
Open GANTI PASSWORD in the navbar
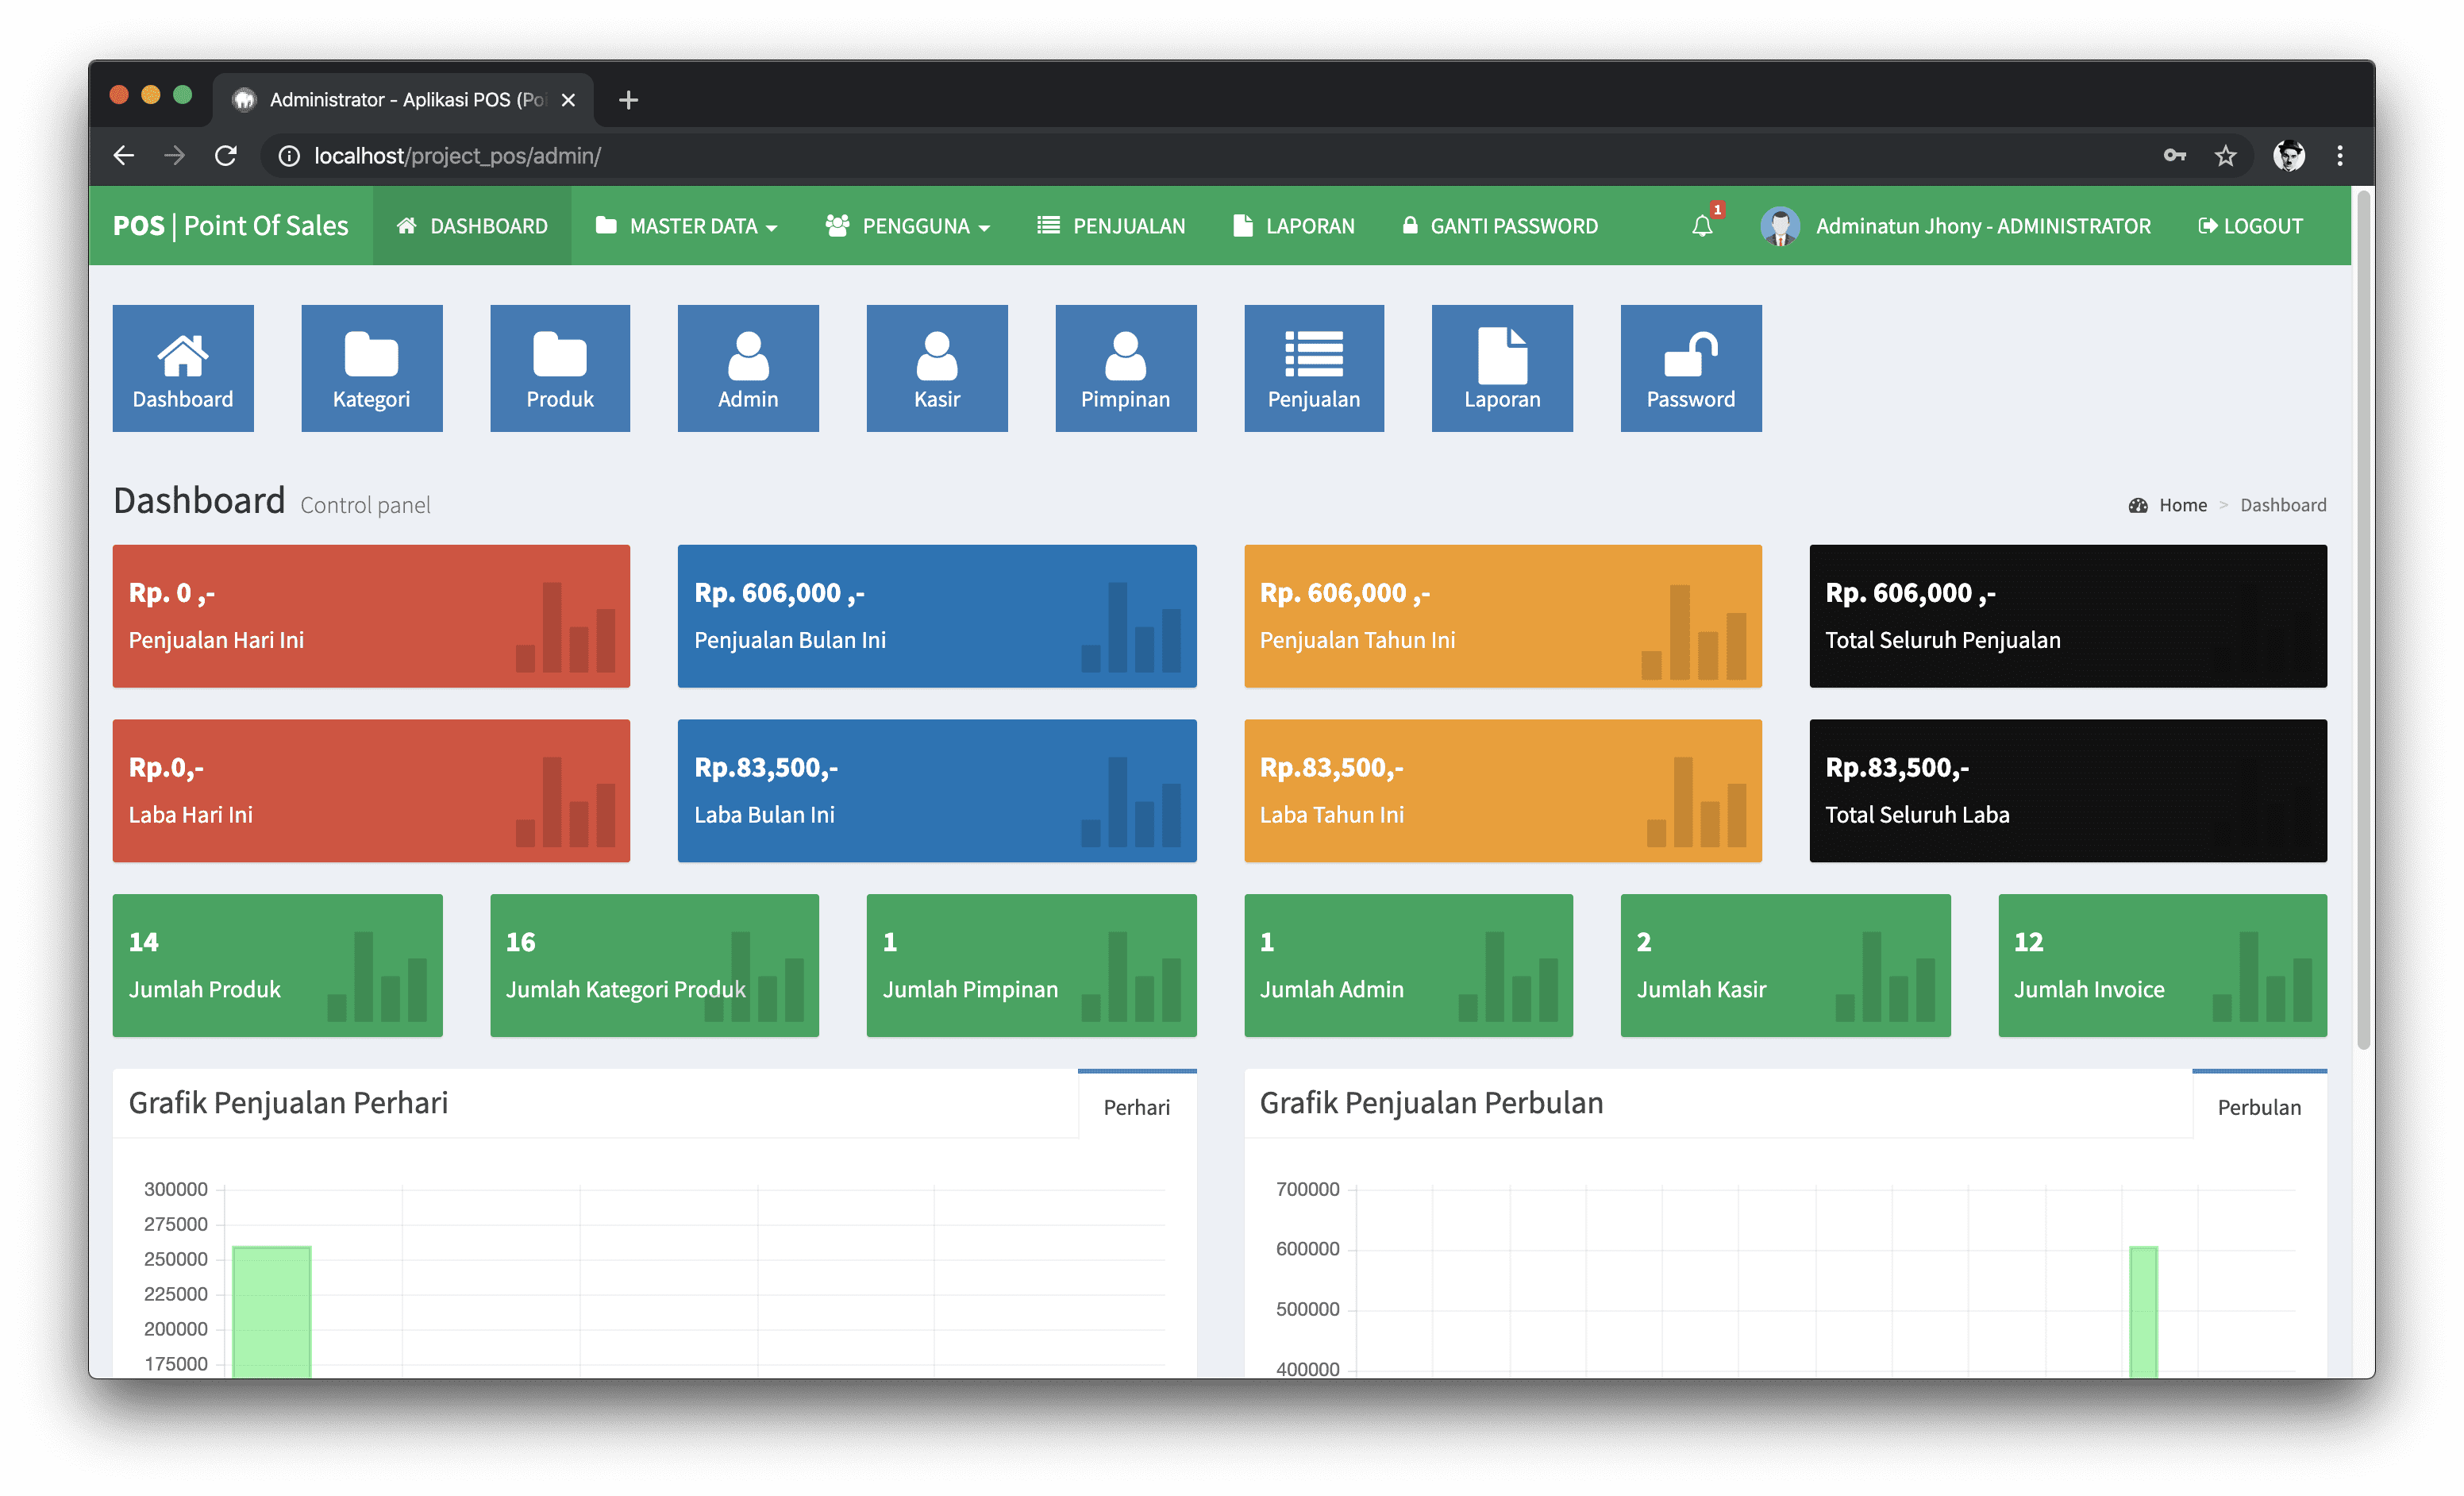tap(1500, 226)
